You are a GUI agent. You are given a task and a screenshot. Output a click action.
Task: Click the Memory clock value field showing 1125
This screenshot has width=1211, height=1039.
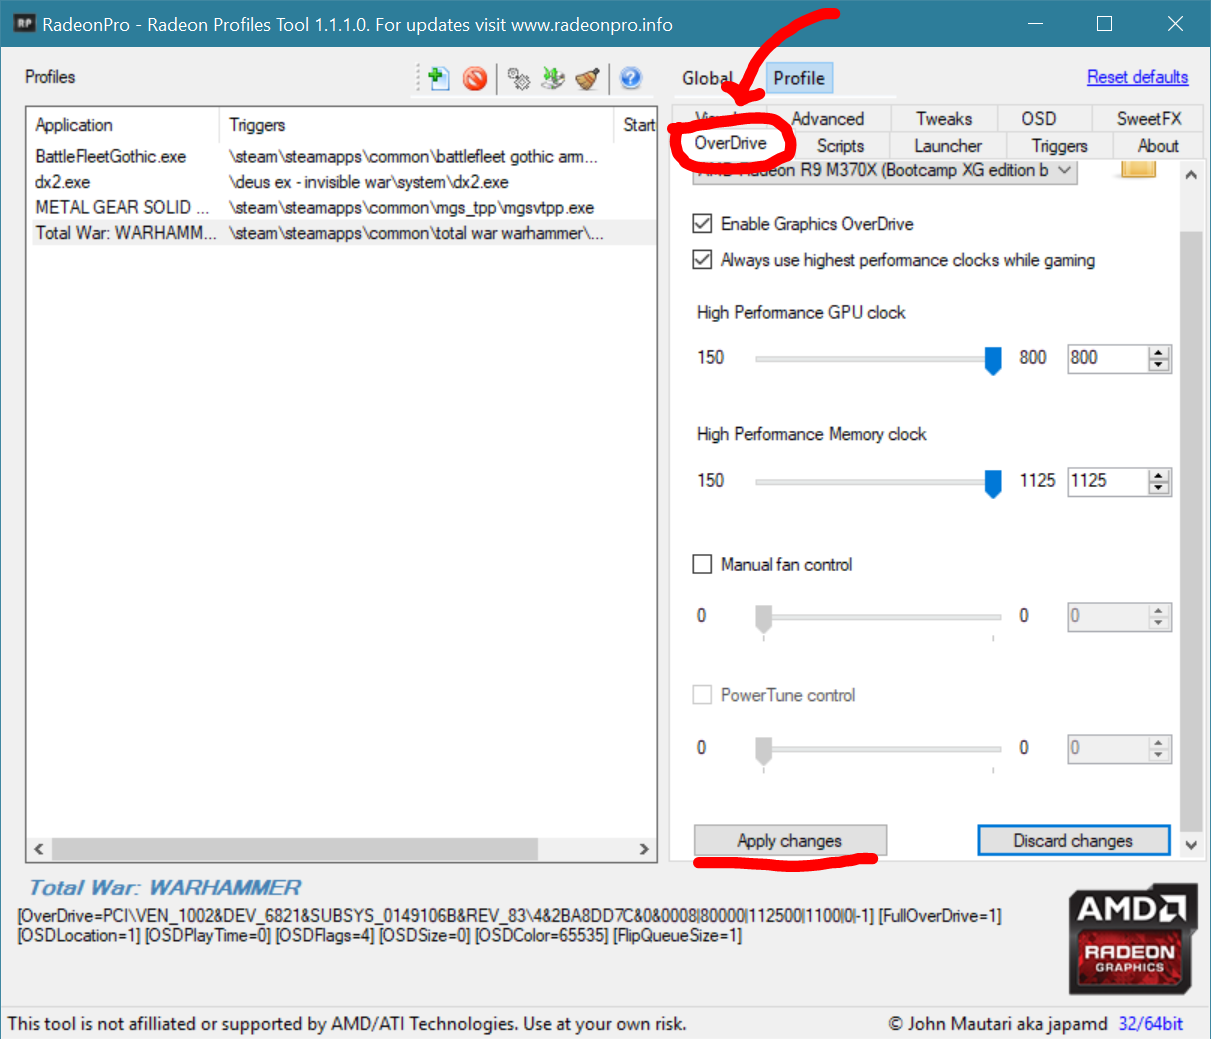tap(1107, 481)
